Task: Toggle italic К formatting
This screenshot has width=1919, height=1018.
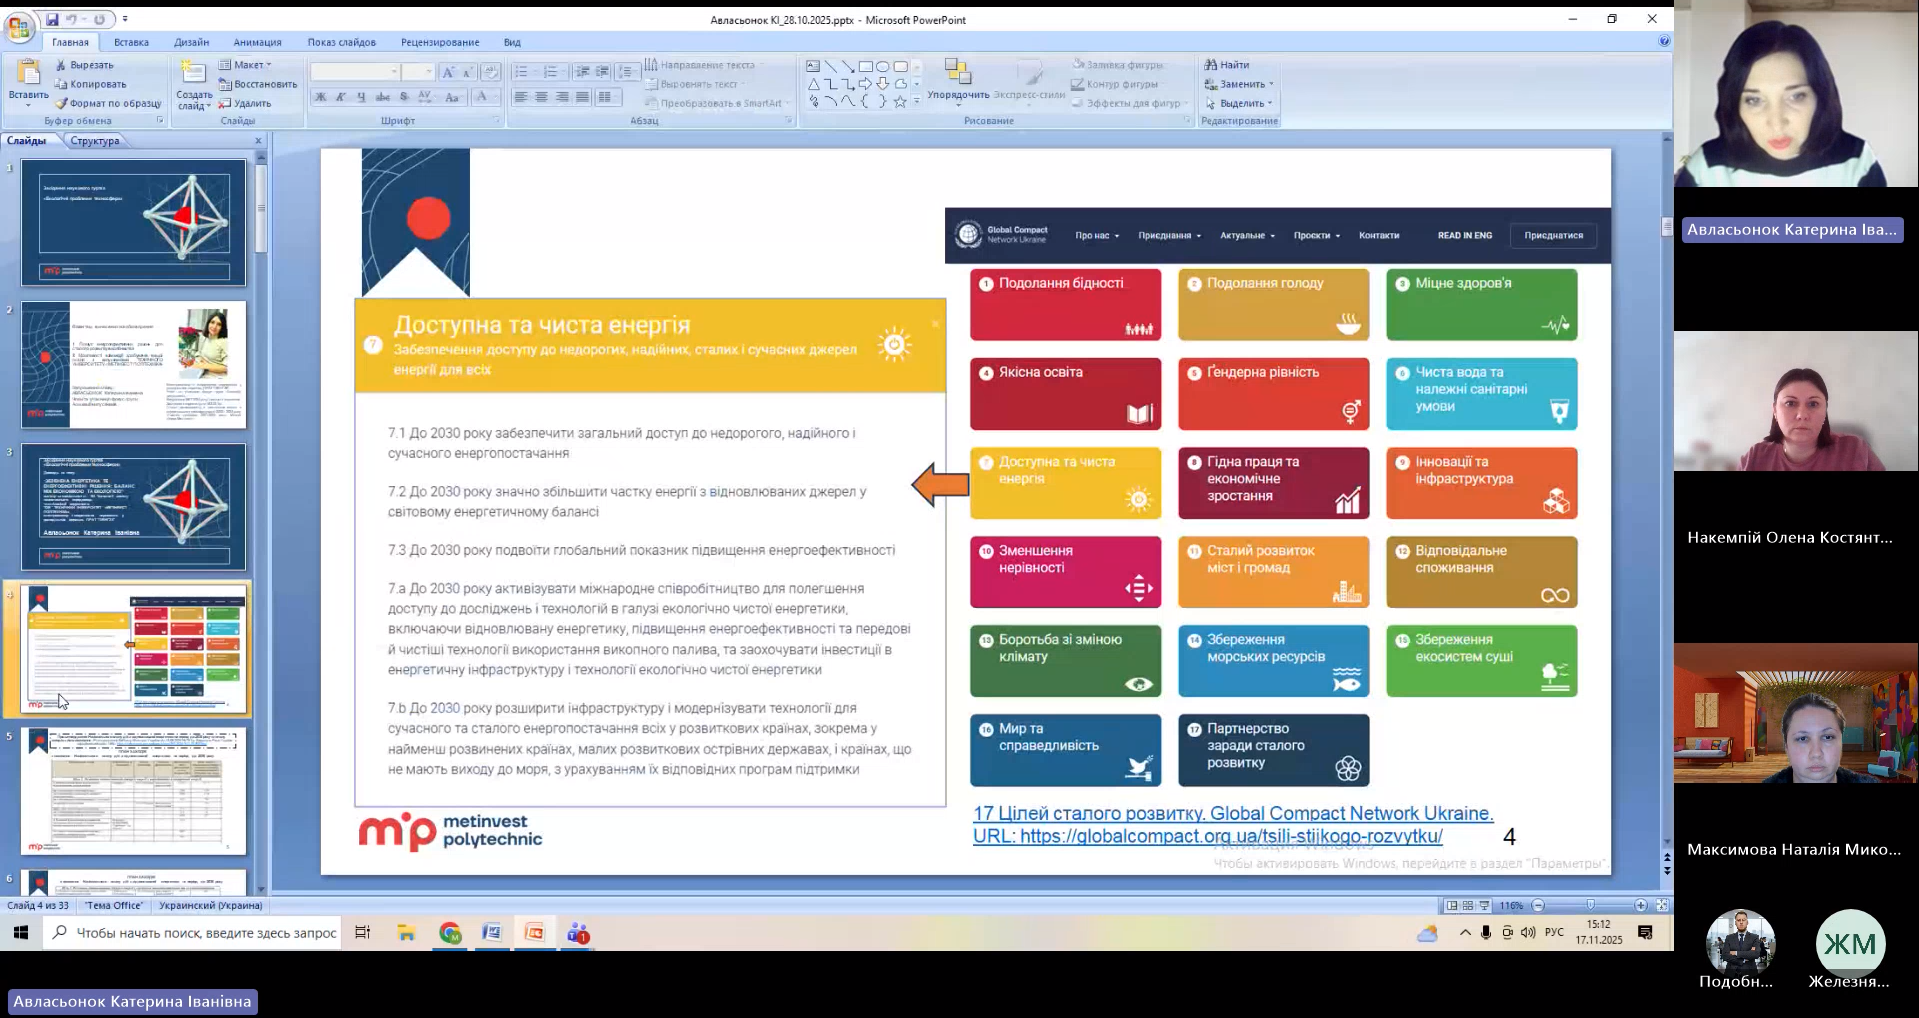Action: tap(341, 97)
